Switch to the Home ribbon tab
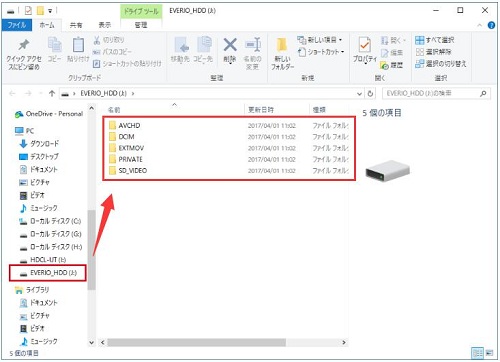Viewport: 500px width, 362px height. click(47, 25)
